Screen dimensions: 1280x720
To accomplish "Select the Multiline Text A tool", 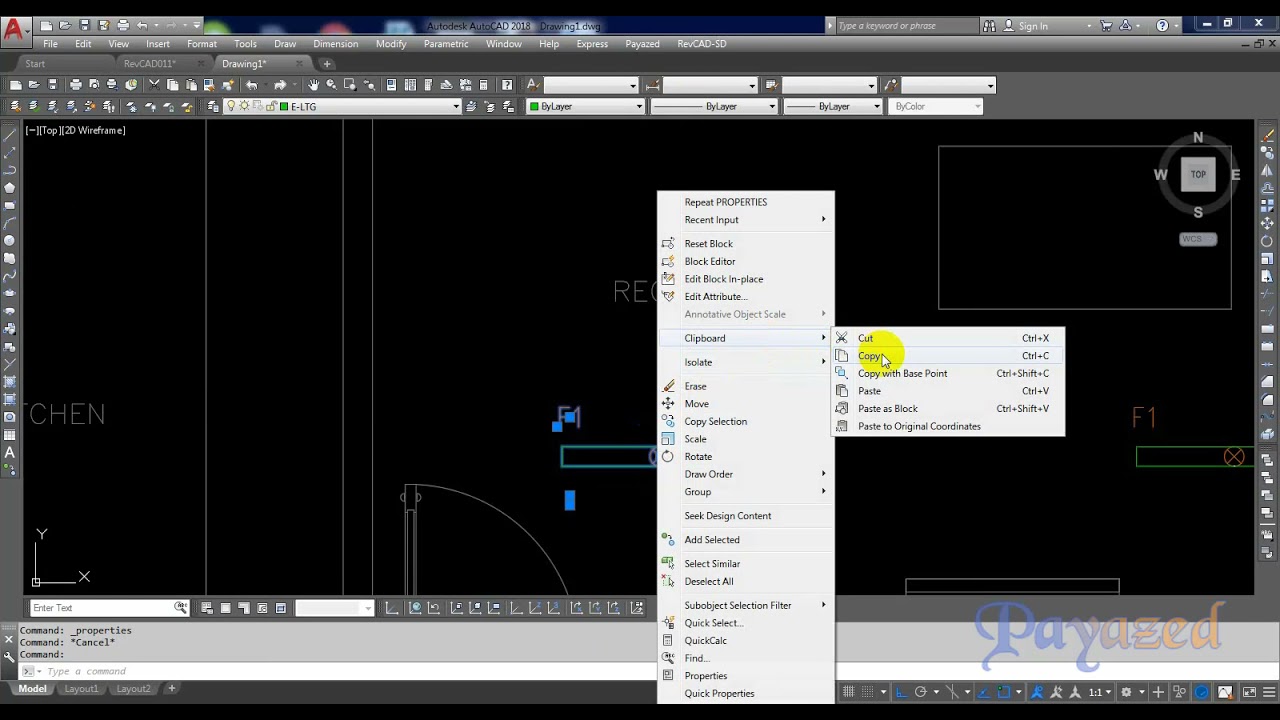I will (10, 453).
